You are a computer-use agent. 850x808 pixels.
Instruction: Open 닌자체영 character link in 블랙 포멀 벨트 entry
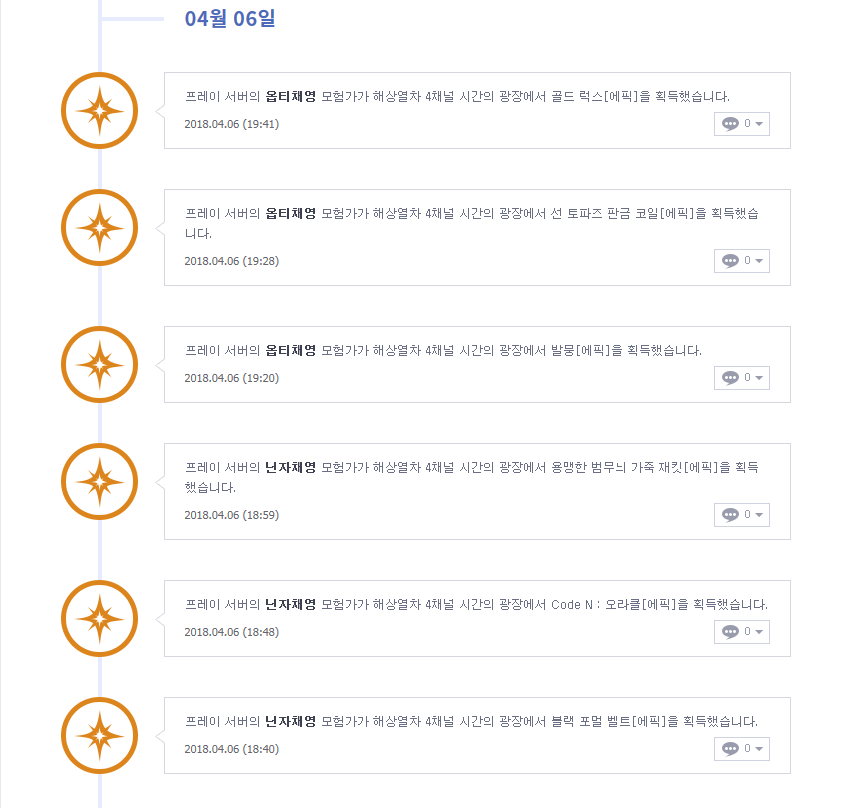pyautogui.click(x=290, y=721)
